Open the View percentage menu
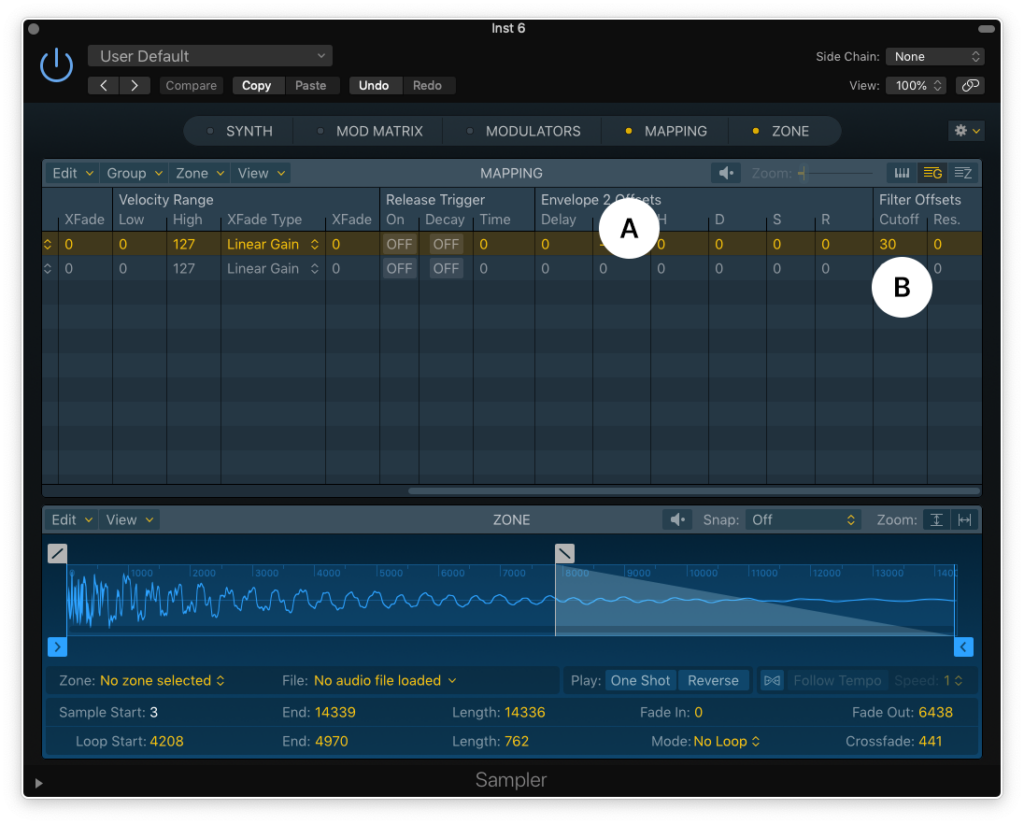 pyautogui.click(x=916, y=86)
